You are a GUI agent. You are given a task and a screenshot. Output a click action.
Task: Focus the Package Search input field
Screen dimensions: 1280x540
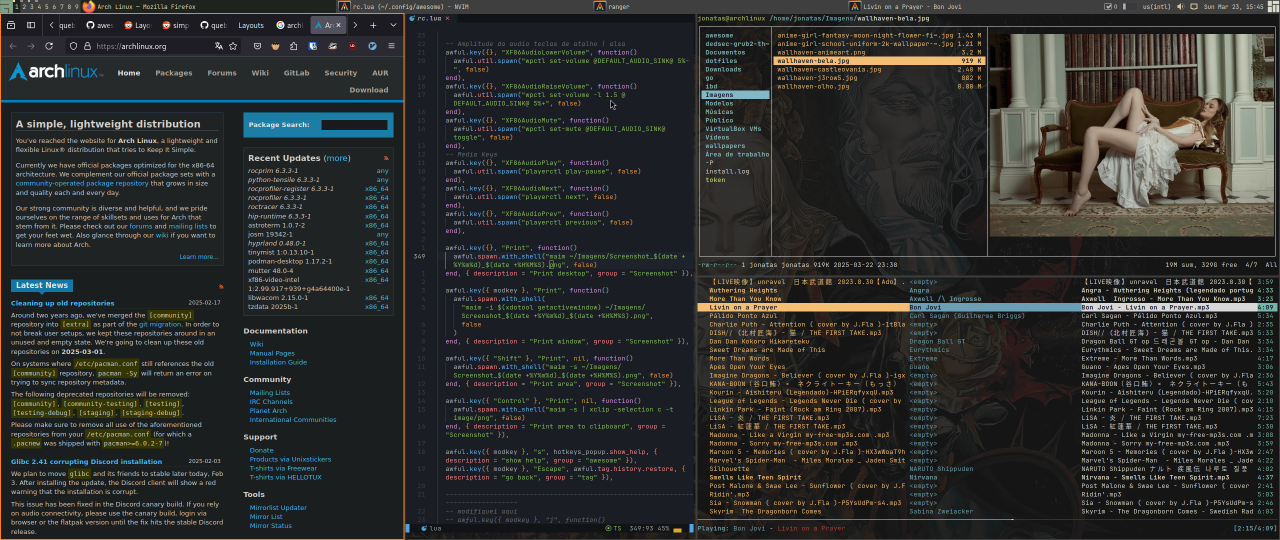(354, 125)
